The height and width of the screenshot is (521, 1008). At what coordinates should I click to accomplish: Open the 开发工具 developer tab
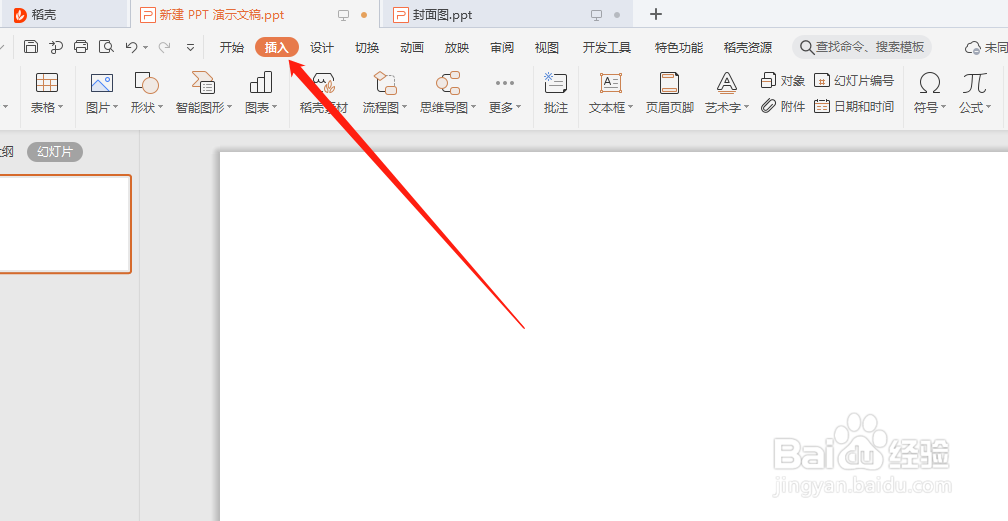pos(607,47)
